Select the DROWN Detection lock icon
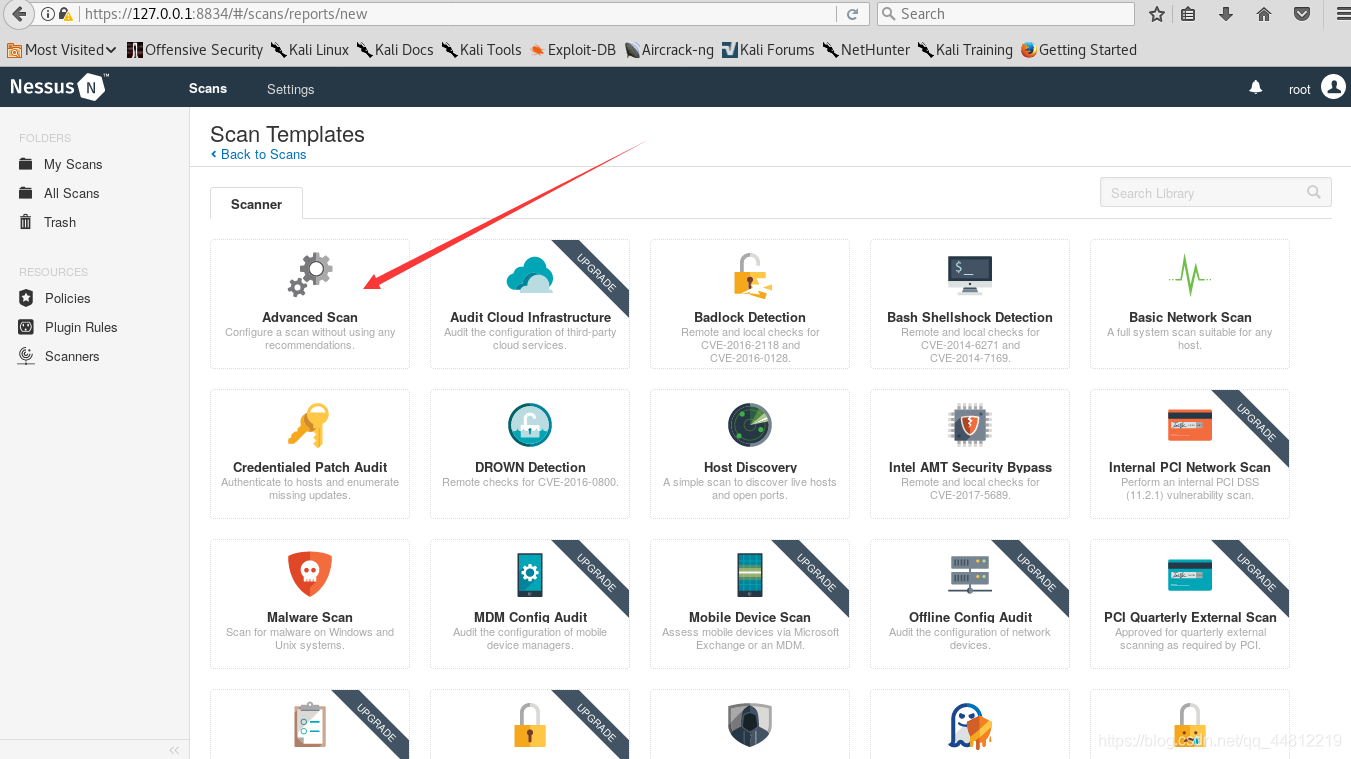Viewport: 1351px width, 759px height. (530, 426)
